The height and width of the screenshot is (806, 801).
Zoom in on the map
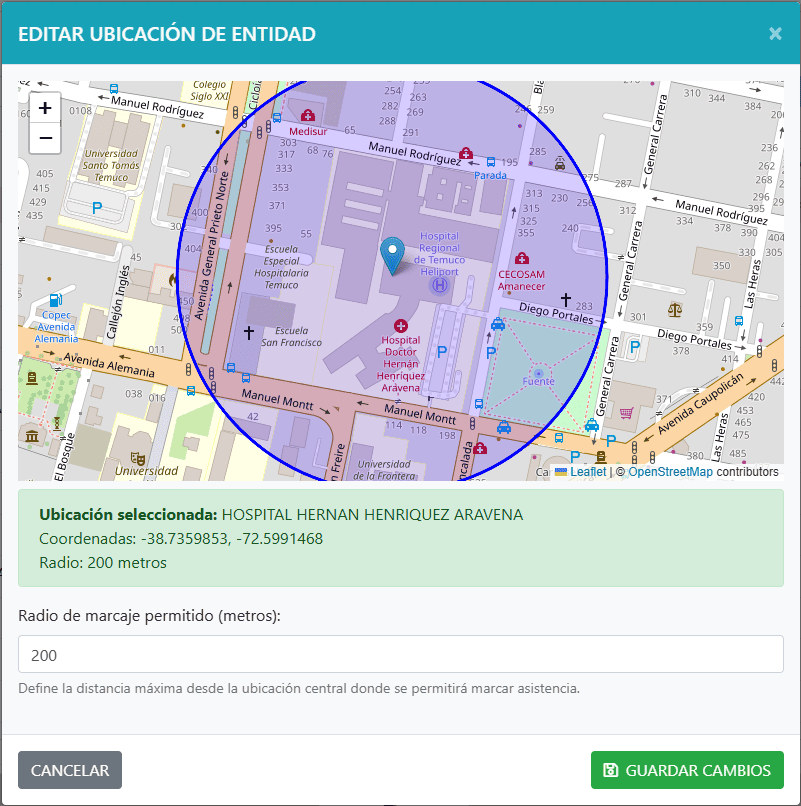[x=45, y=108]
